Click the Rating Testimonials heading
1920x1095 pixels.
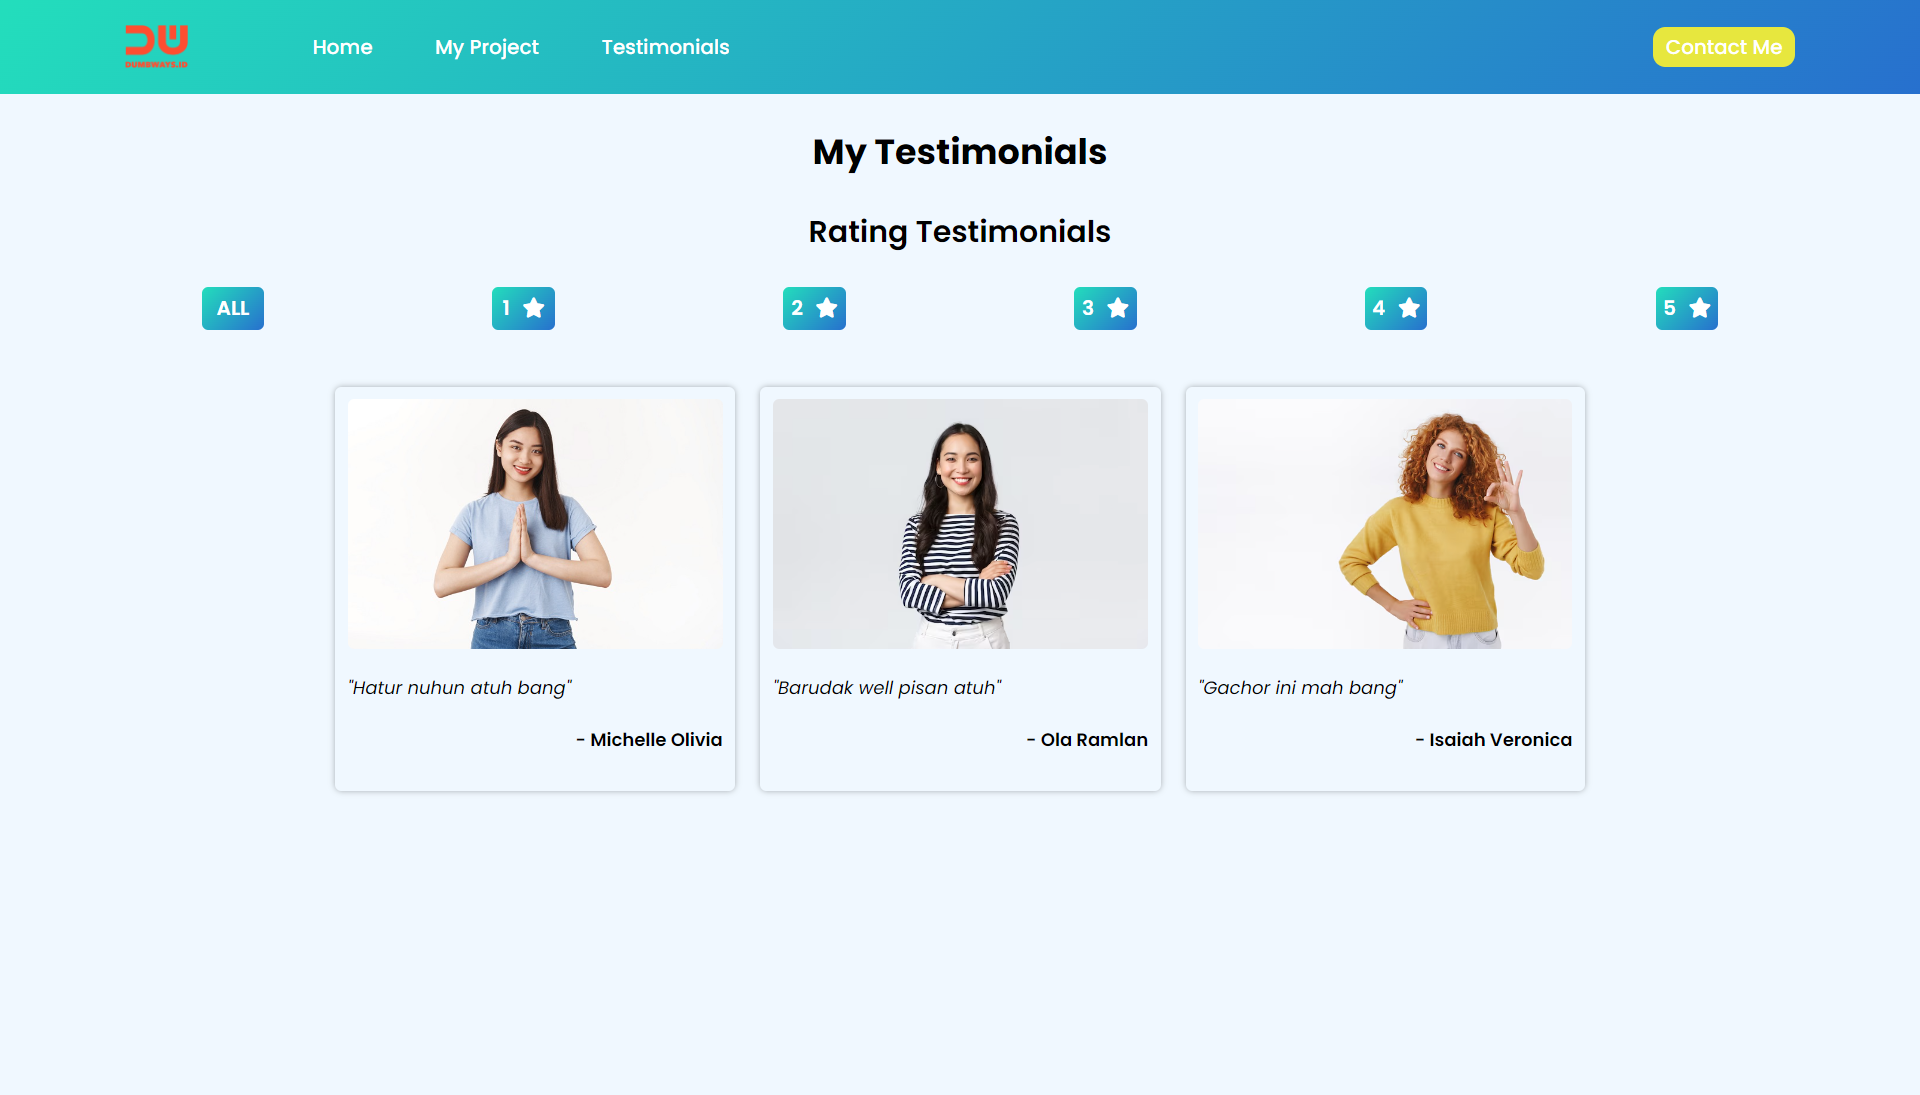(959, 232)
